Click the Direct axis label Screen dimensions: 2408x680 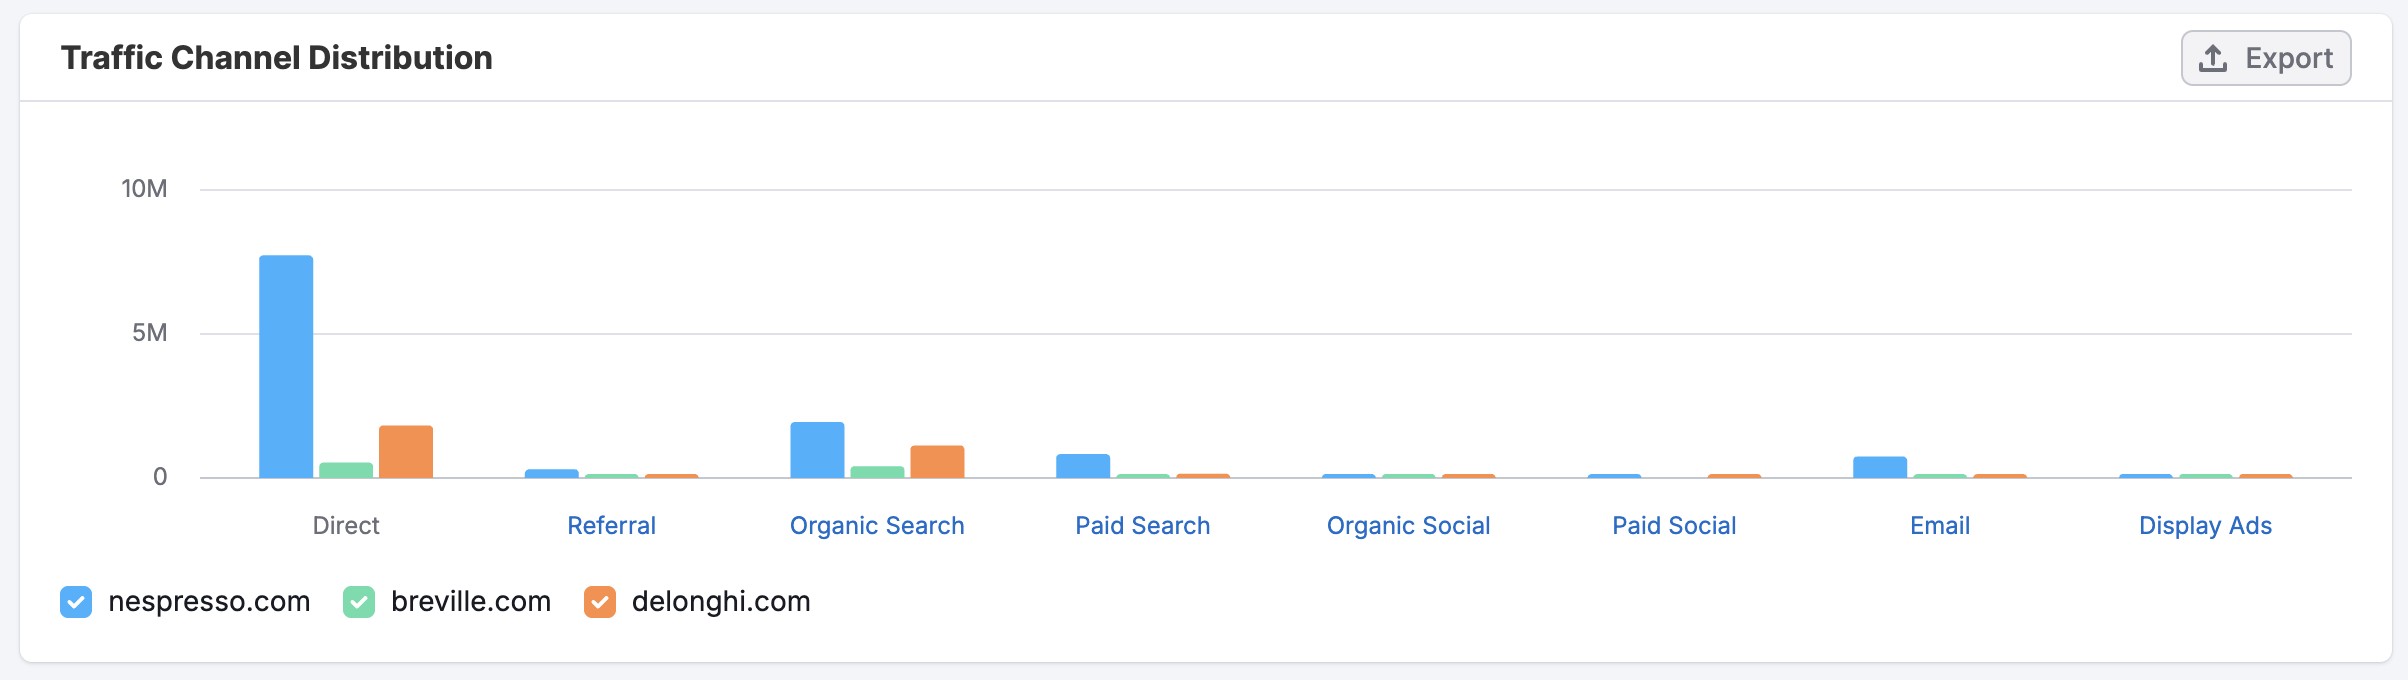pos(346,526)
